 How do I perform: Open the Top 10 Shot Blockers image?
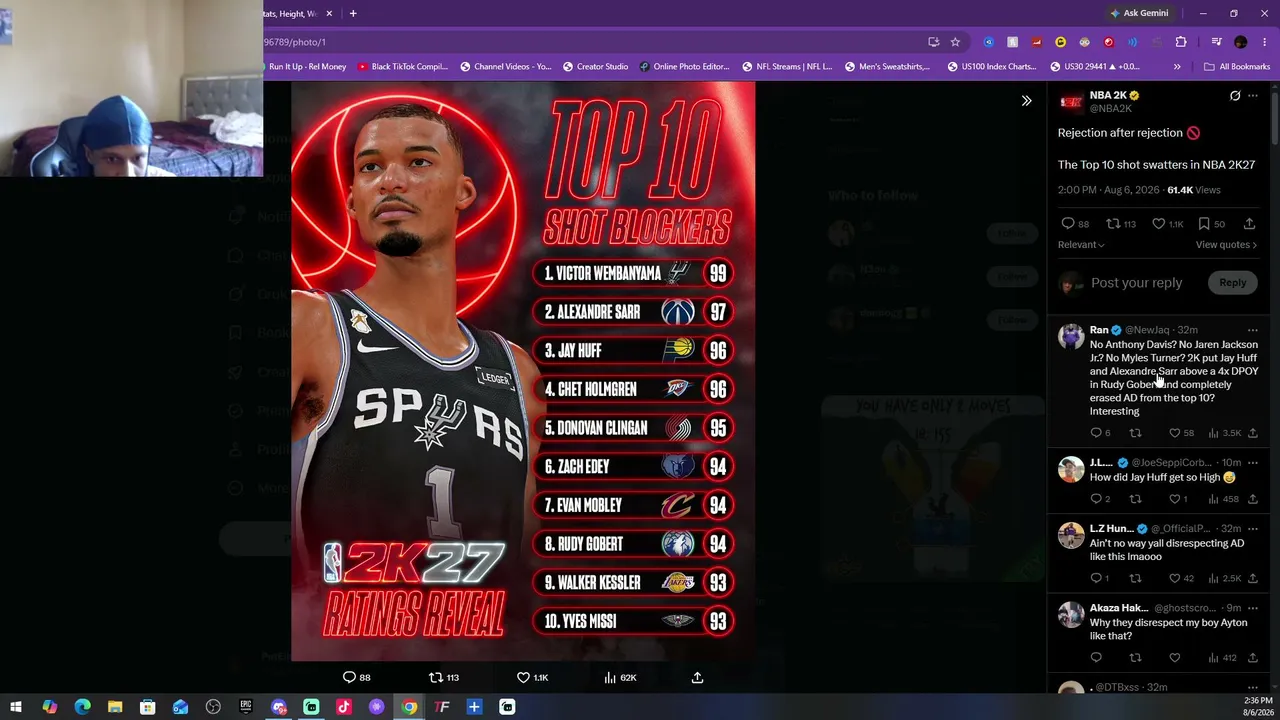coord(523,371)
